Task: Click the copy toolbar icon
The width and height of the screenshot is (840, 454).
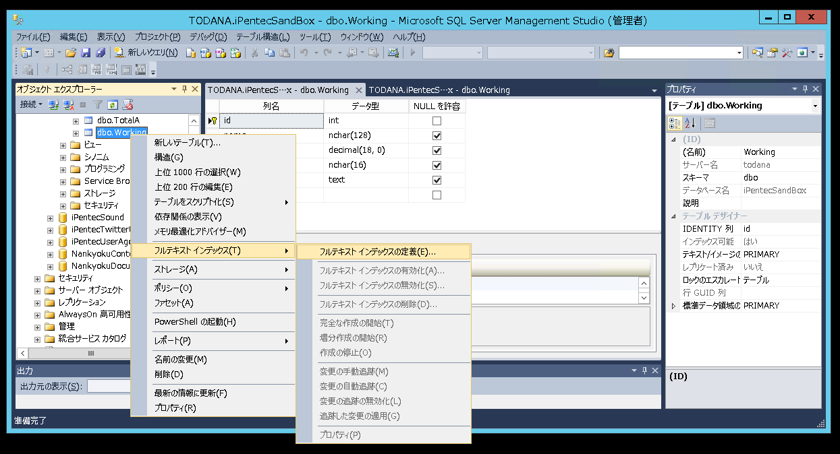Action: 270,53
